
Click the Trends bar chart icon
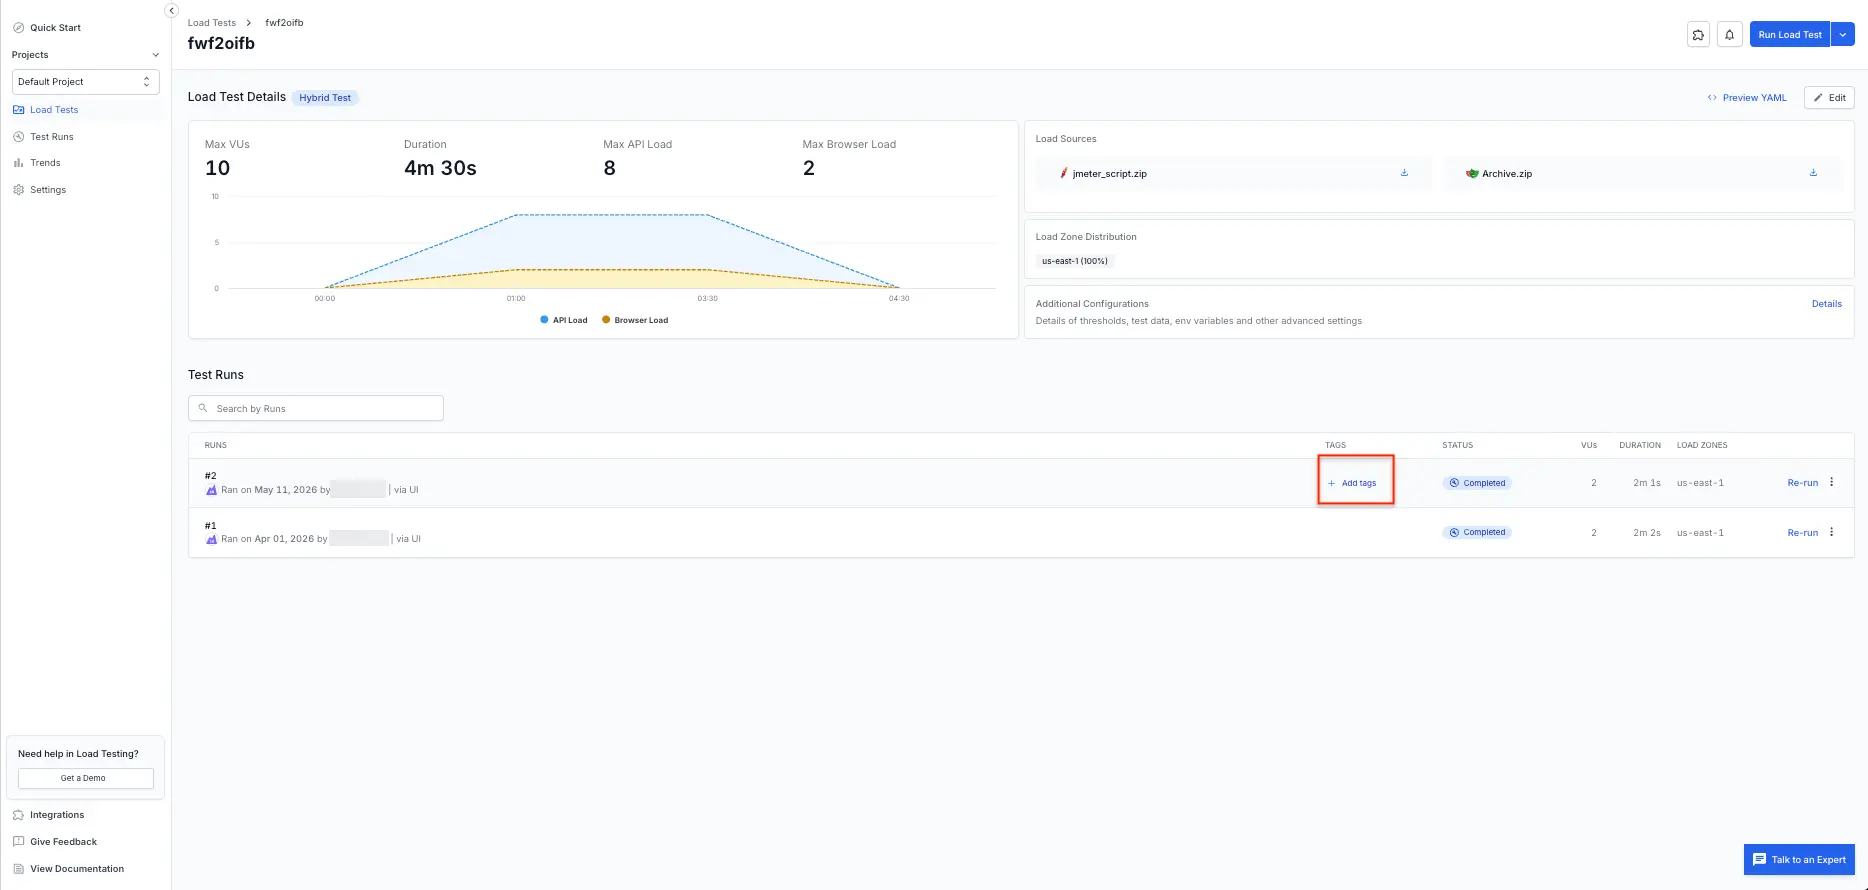coord(18,163)
